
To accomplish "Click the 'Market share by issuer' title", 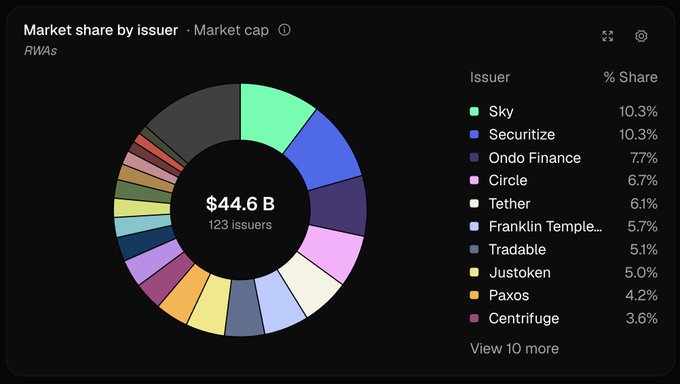I will (x=101, y=30).
